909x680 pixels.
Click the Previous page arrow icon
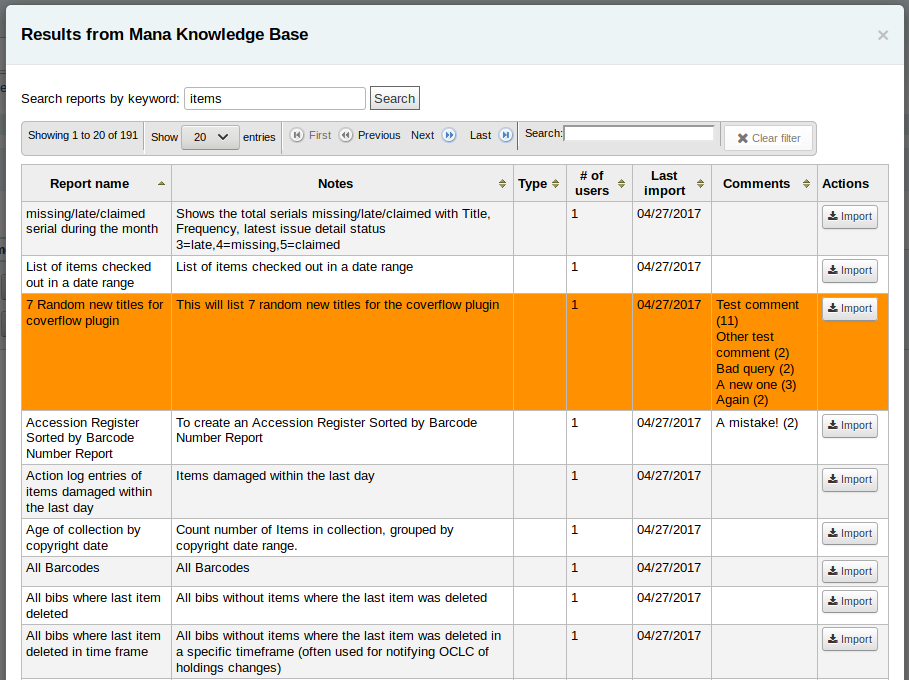346,136
